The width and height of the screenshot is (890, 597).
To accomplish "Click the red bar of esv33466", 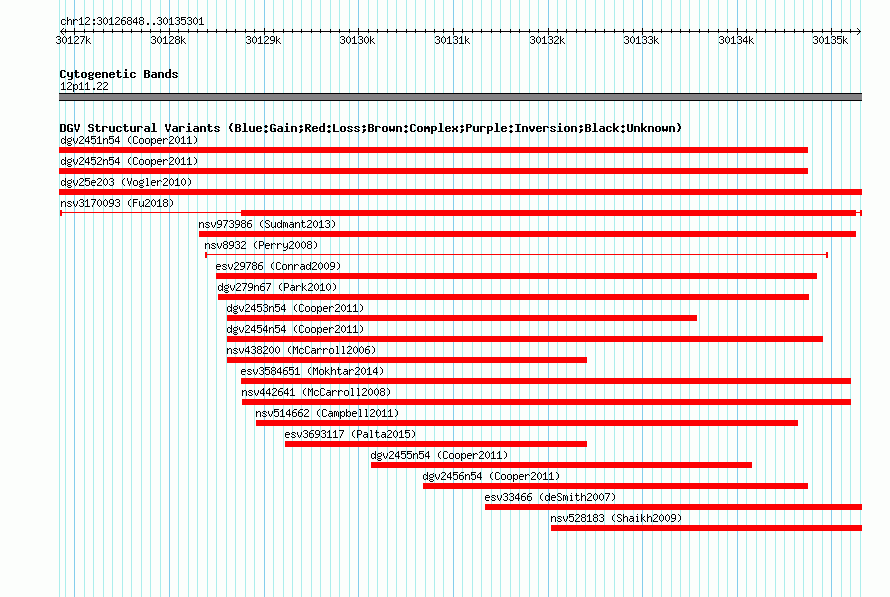I will pyautogui.click(x=673, y=507).
